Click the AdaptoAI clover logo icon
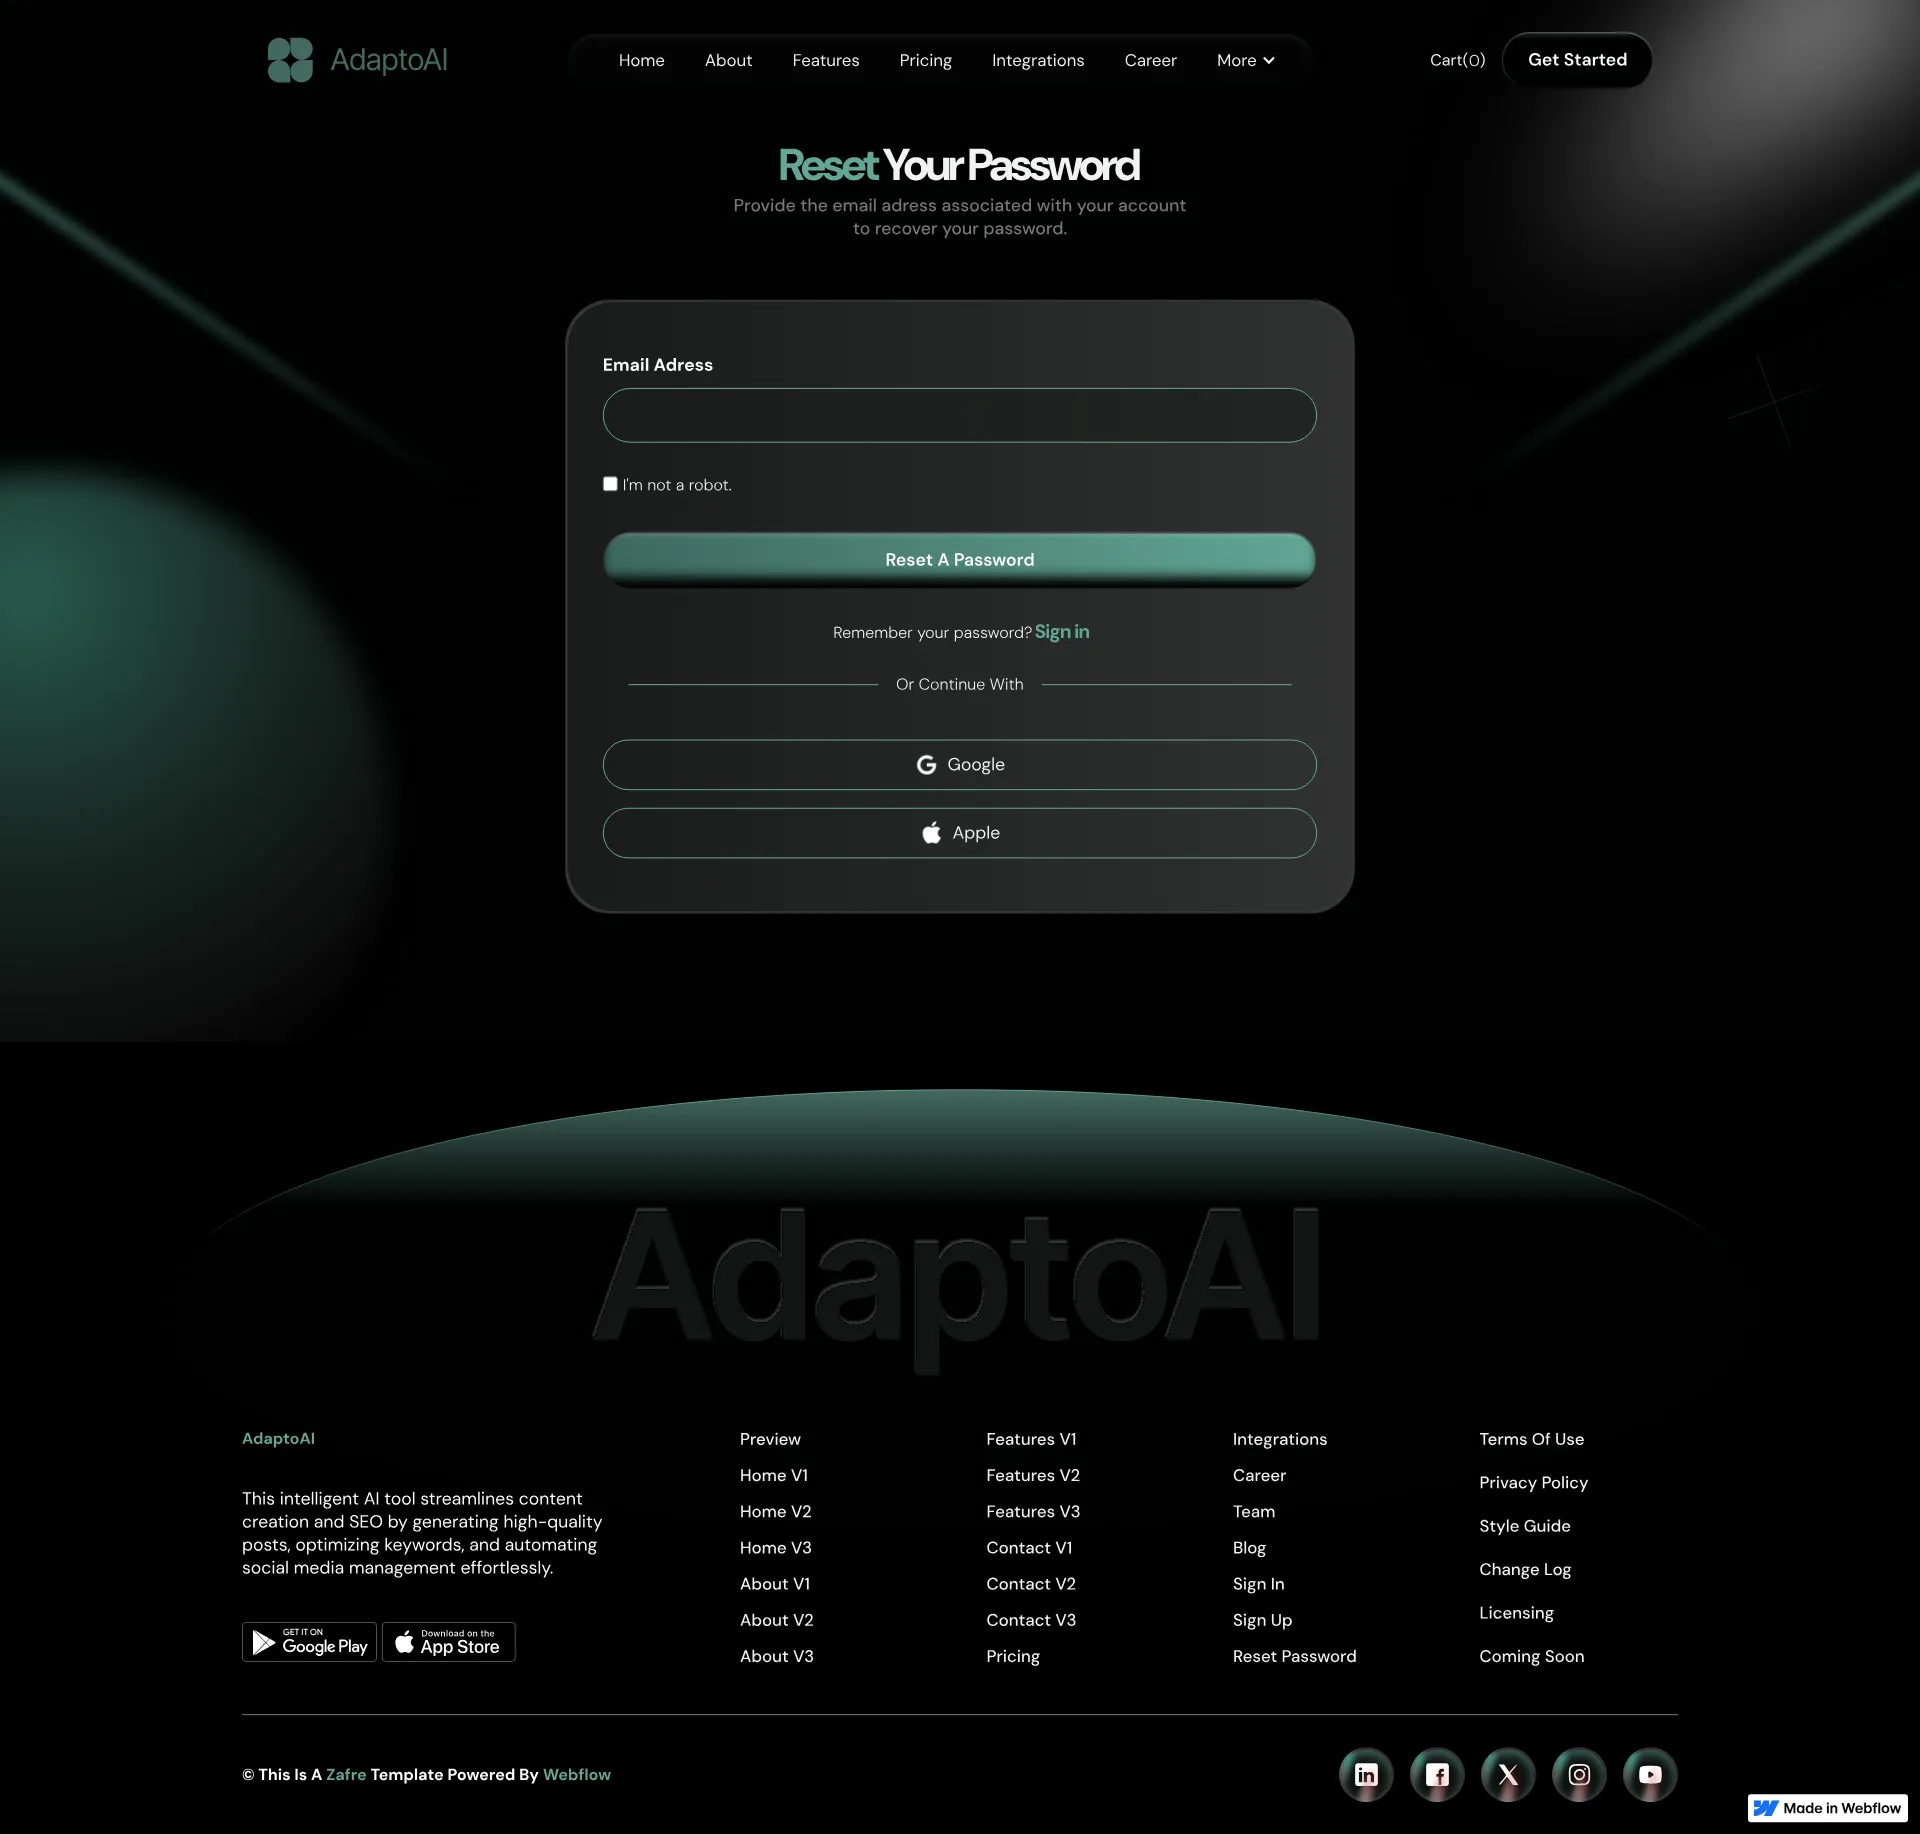The height and width of the screenshot is (1835, 1920). [290, 60]
